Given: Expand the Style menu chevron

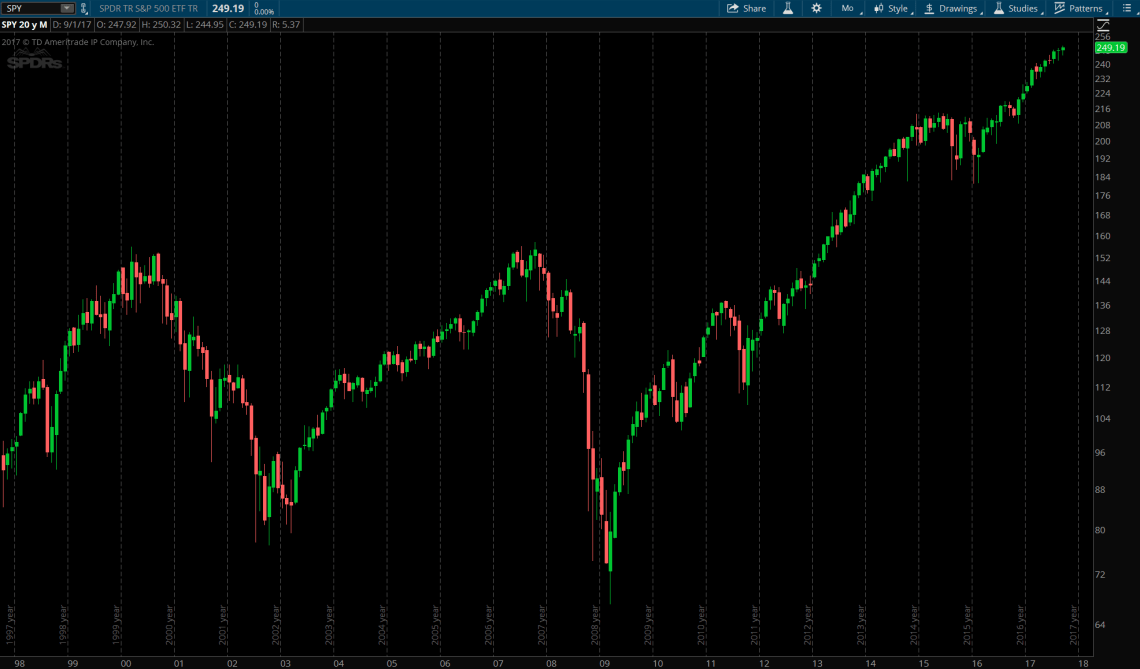Looking at the screenshot, I should [x=912, y=10].
